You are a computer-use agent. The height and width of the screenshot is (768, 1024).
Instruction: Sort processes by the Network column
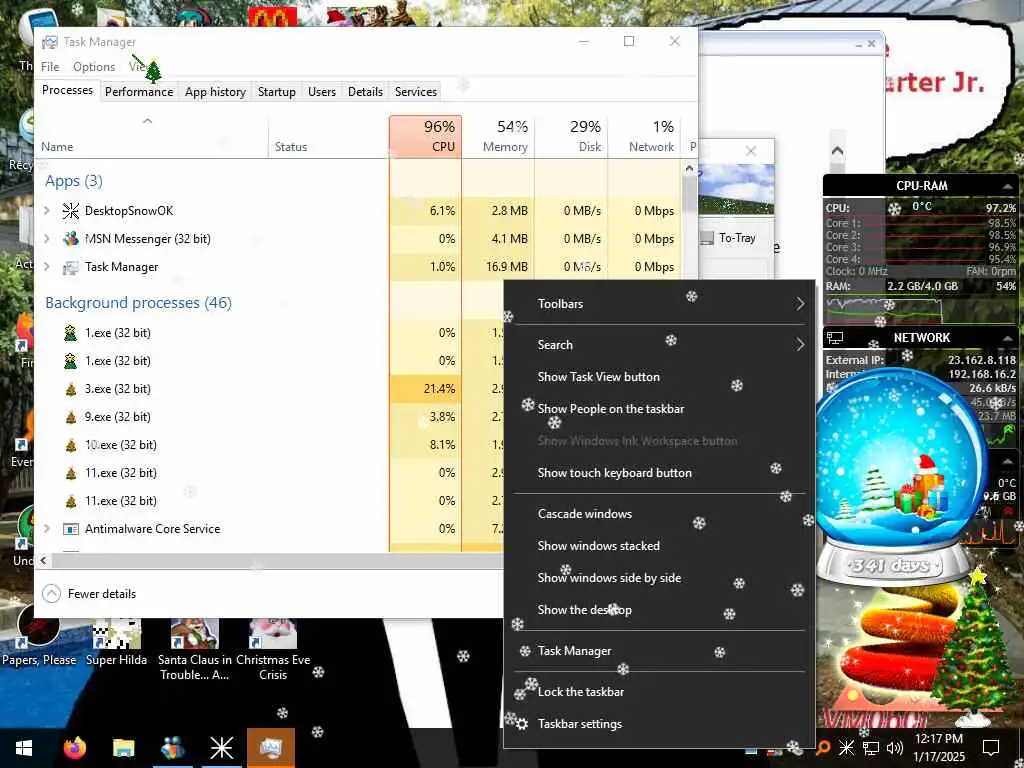[x=645, y=136]
